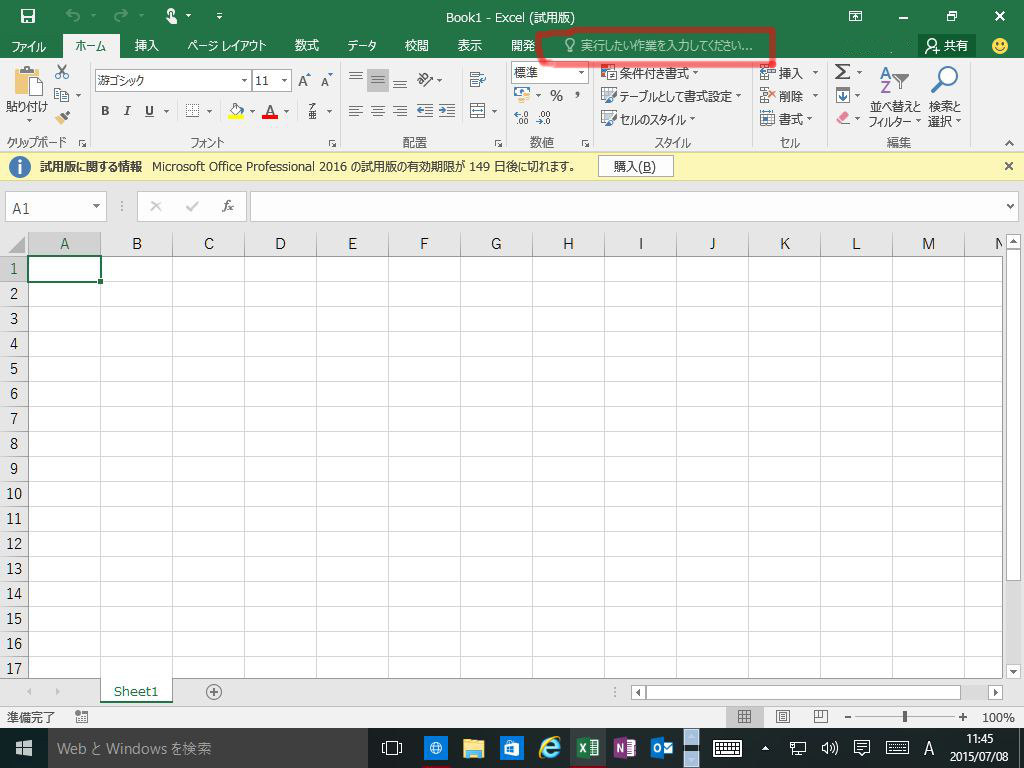The width and height of the screenshot is (1024, 768).
Task: Click the macro record icon in status bar
Action: coord(82,717)
